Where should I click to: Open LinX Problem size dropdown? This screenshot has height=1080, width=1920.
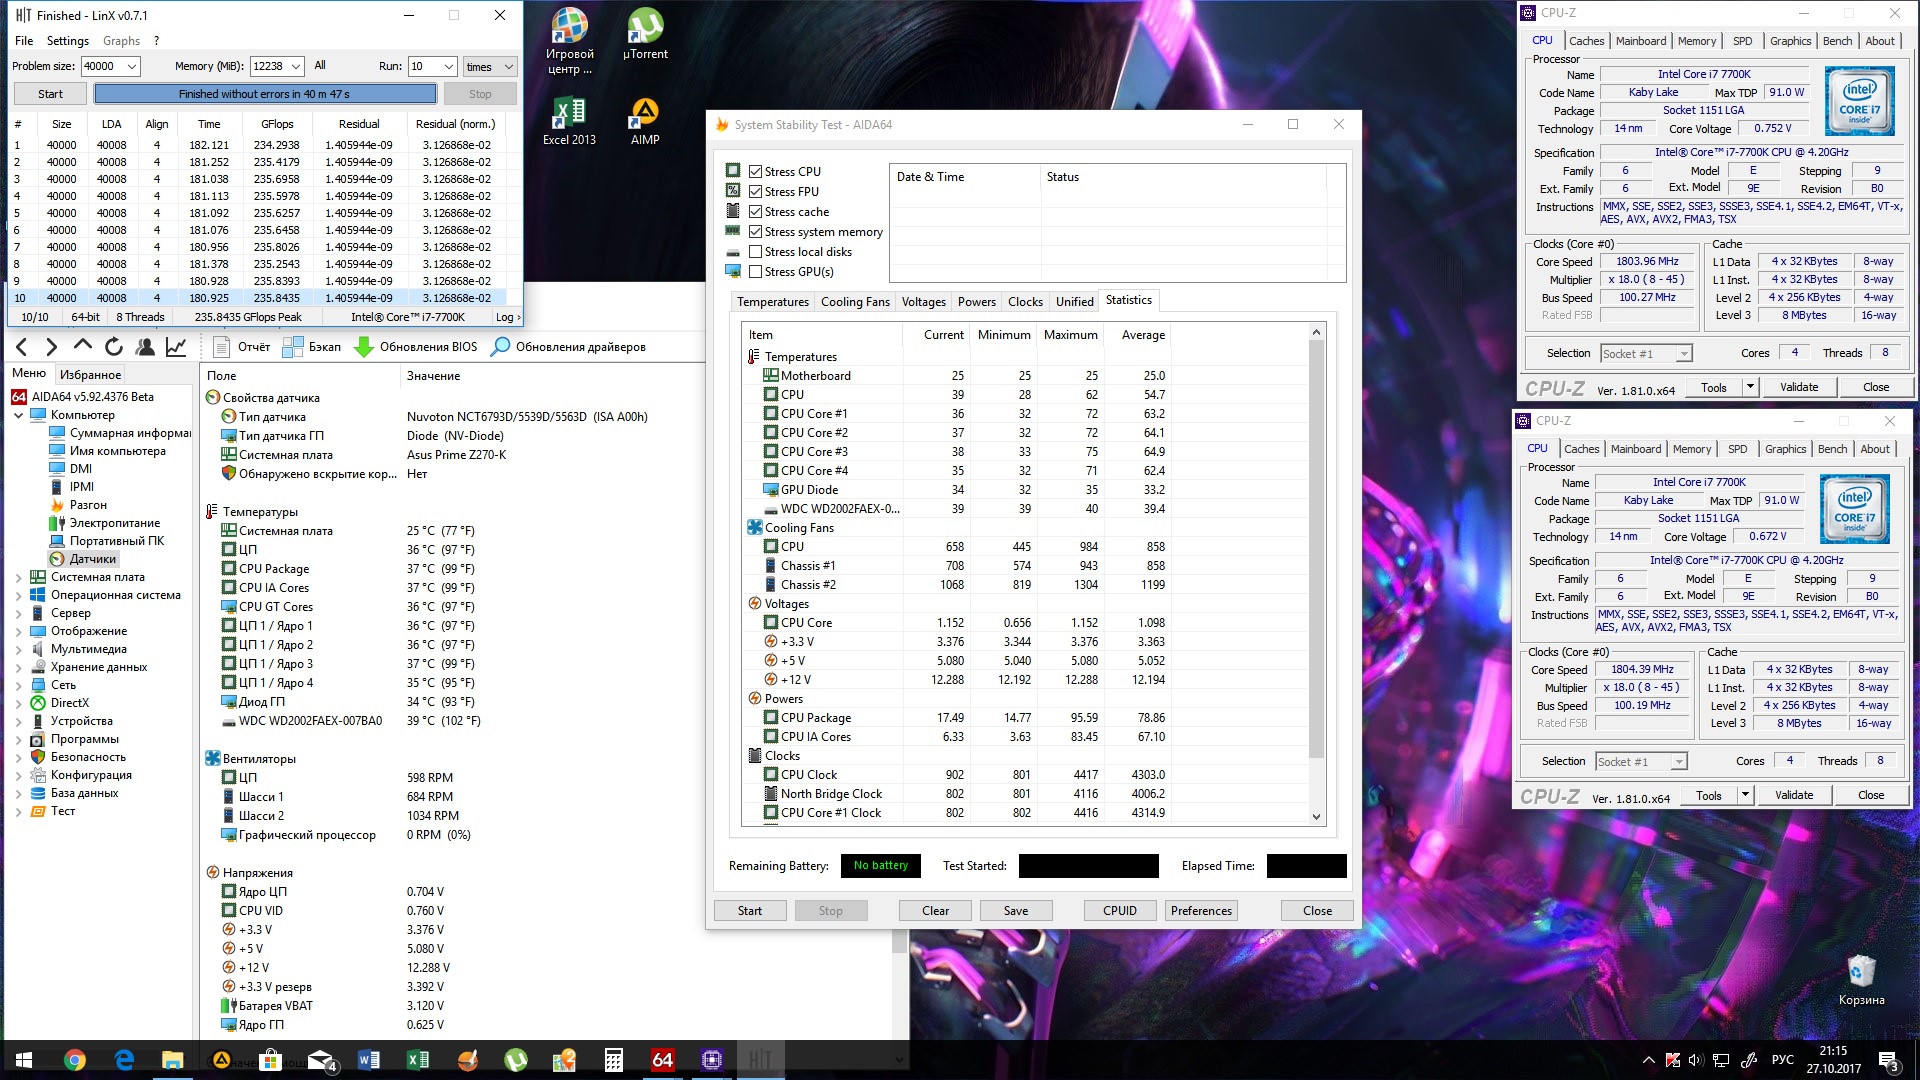tap(132, 67)
